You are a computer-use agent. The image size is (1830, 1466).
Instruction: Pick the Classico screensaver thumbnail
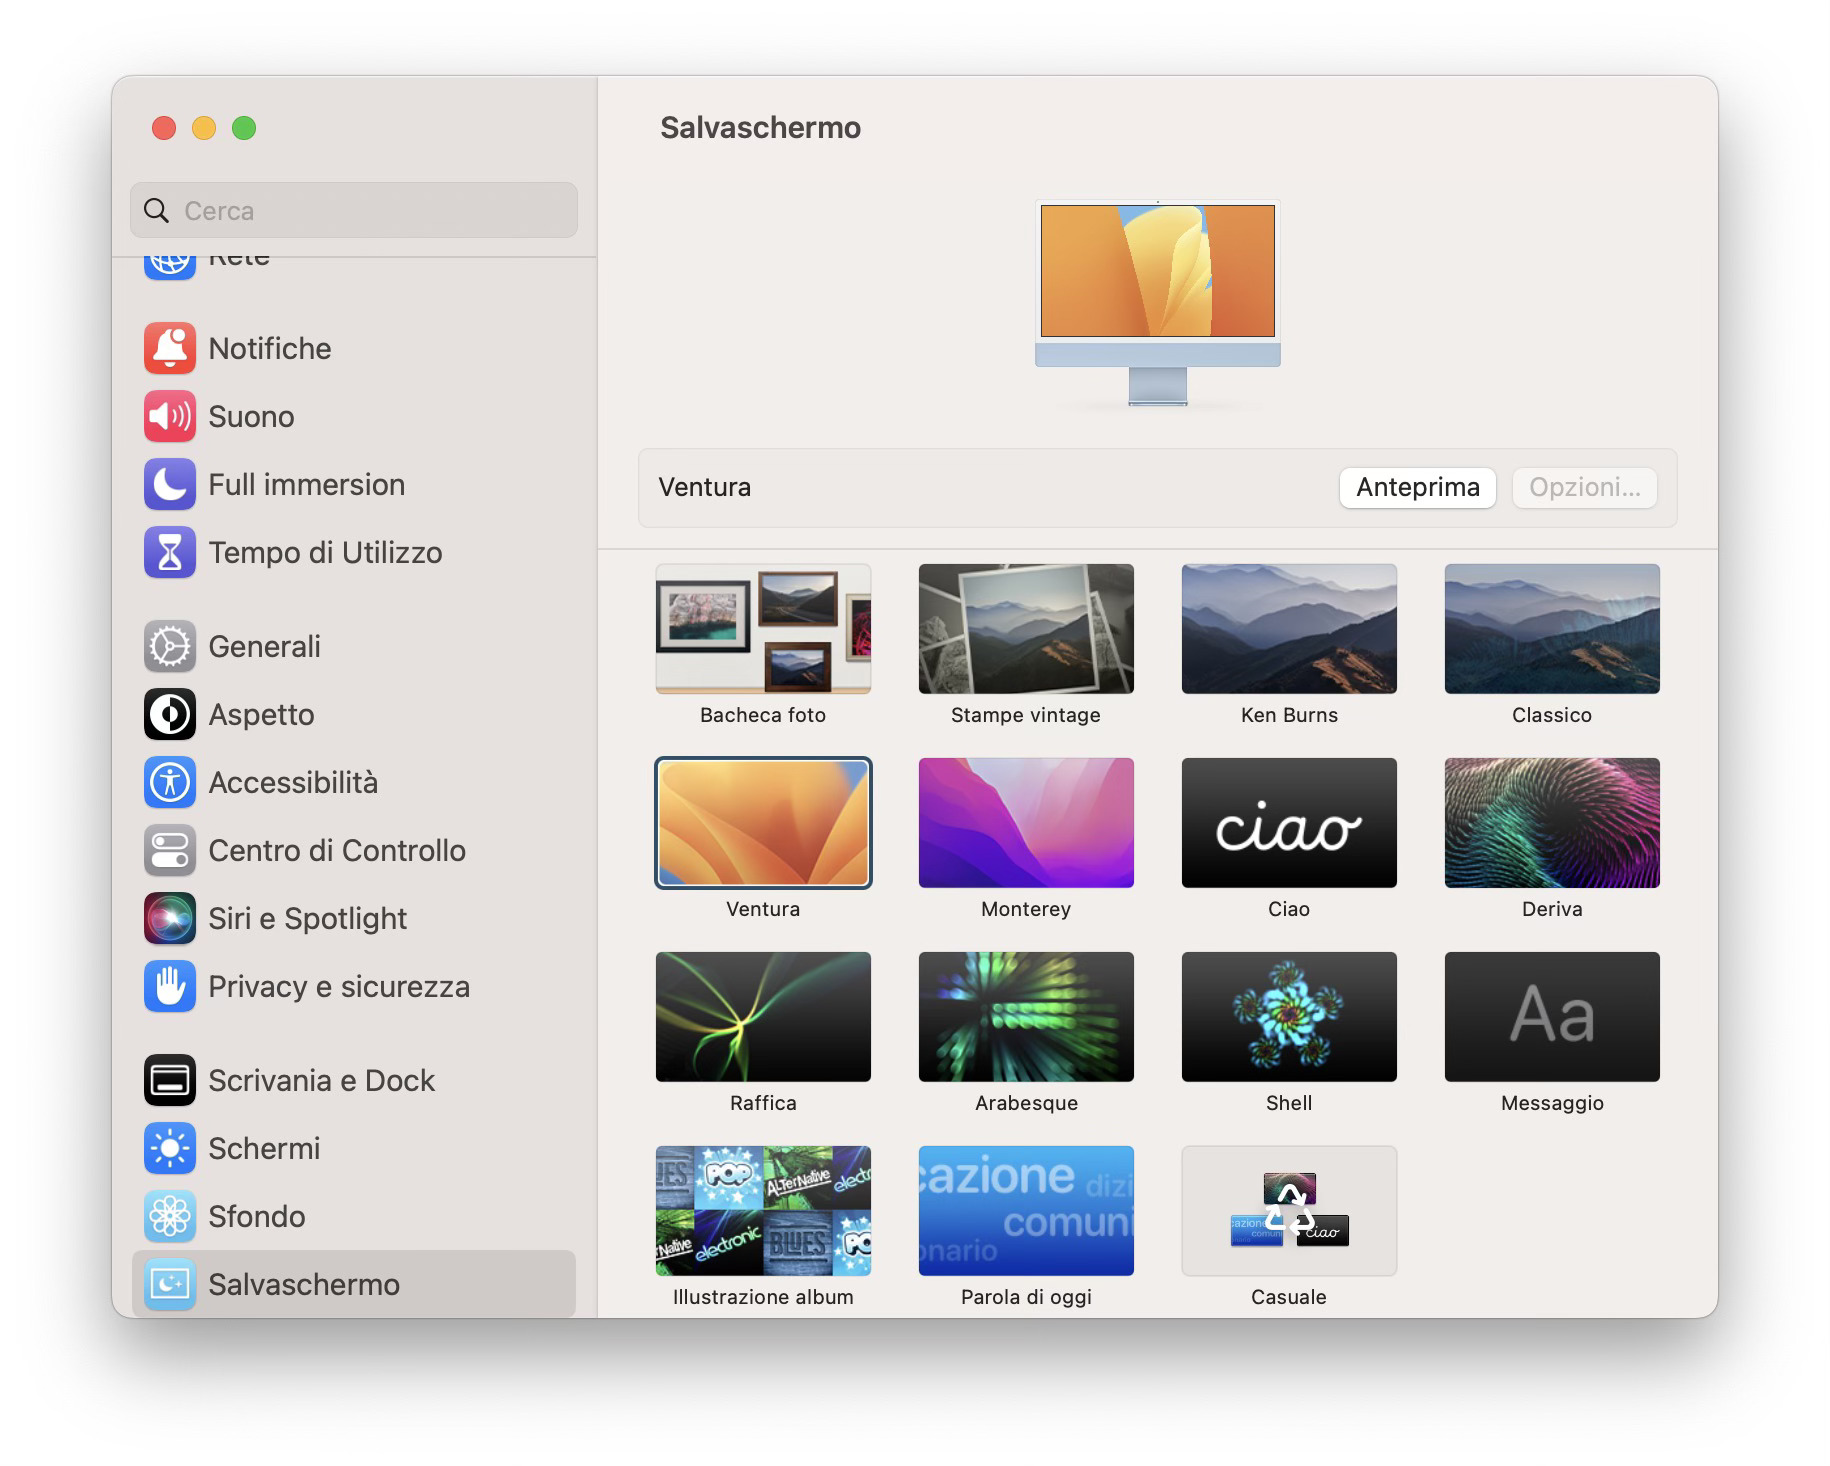pos(1552,629)
